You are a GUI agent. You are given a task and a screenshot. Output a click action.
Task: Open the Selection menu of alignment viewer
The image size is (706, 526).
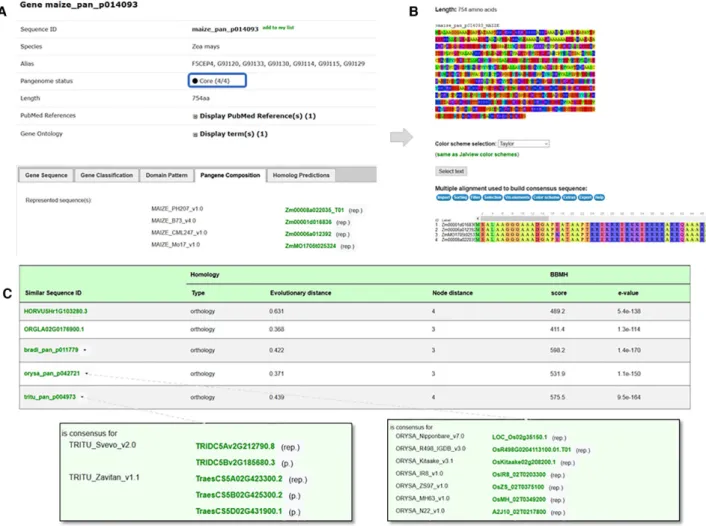(x=493, y=197)
